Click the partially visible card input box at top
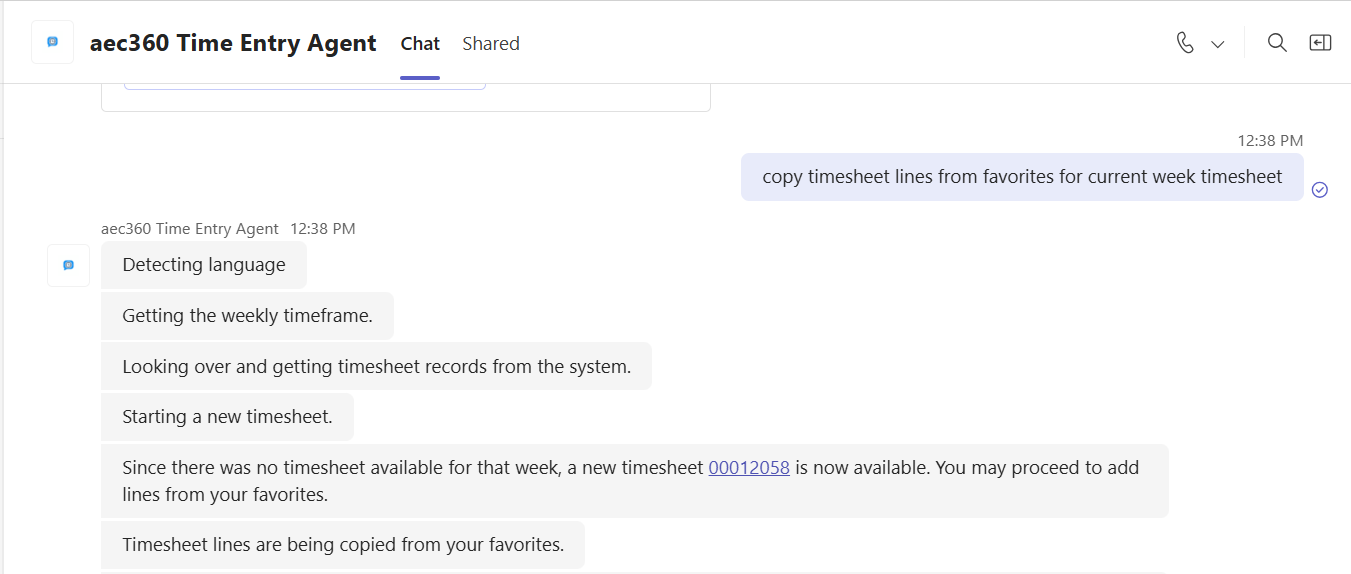The image size is (1351, 574). [x=305, y=86]
